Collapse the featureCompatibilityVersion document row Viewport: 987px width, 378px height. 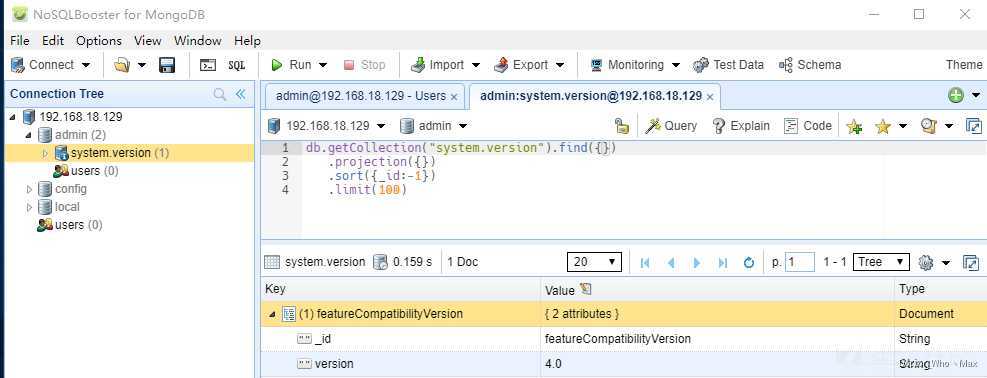pos(272,314)
